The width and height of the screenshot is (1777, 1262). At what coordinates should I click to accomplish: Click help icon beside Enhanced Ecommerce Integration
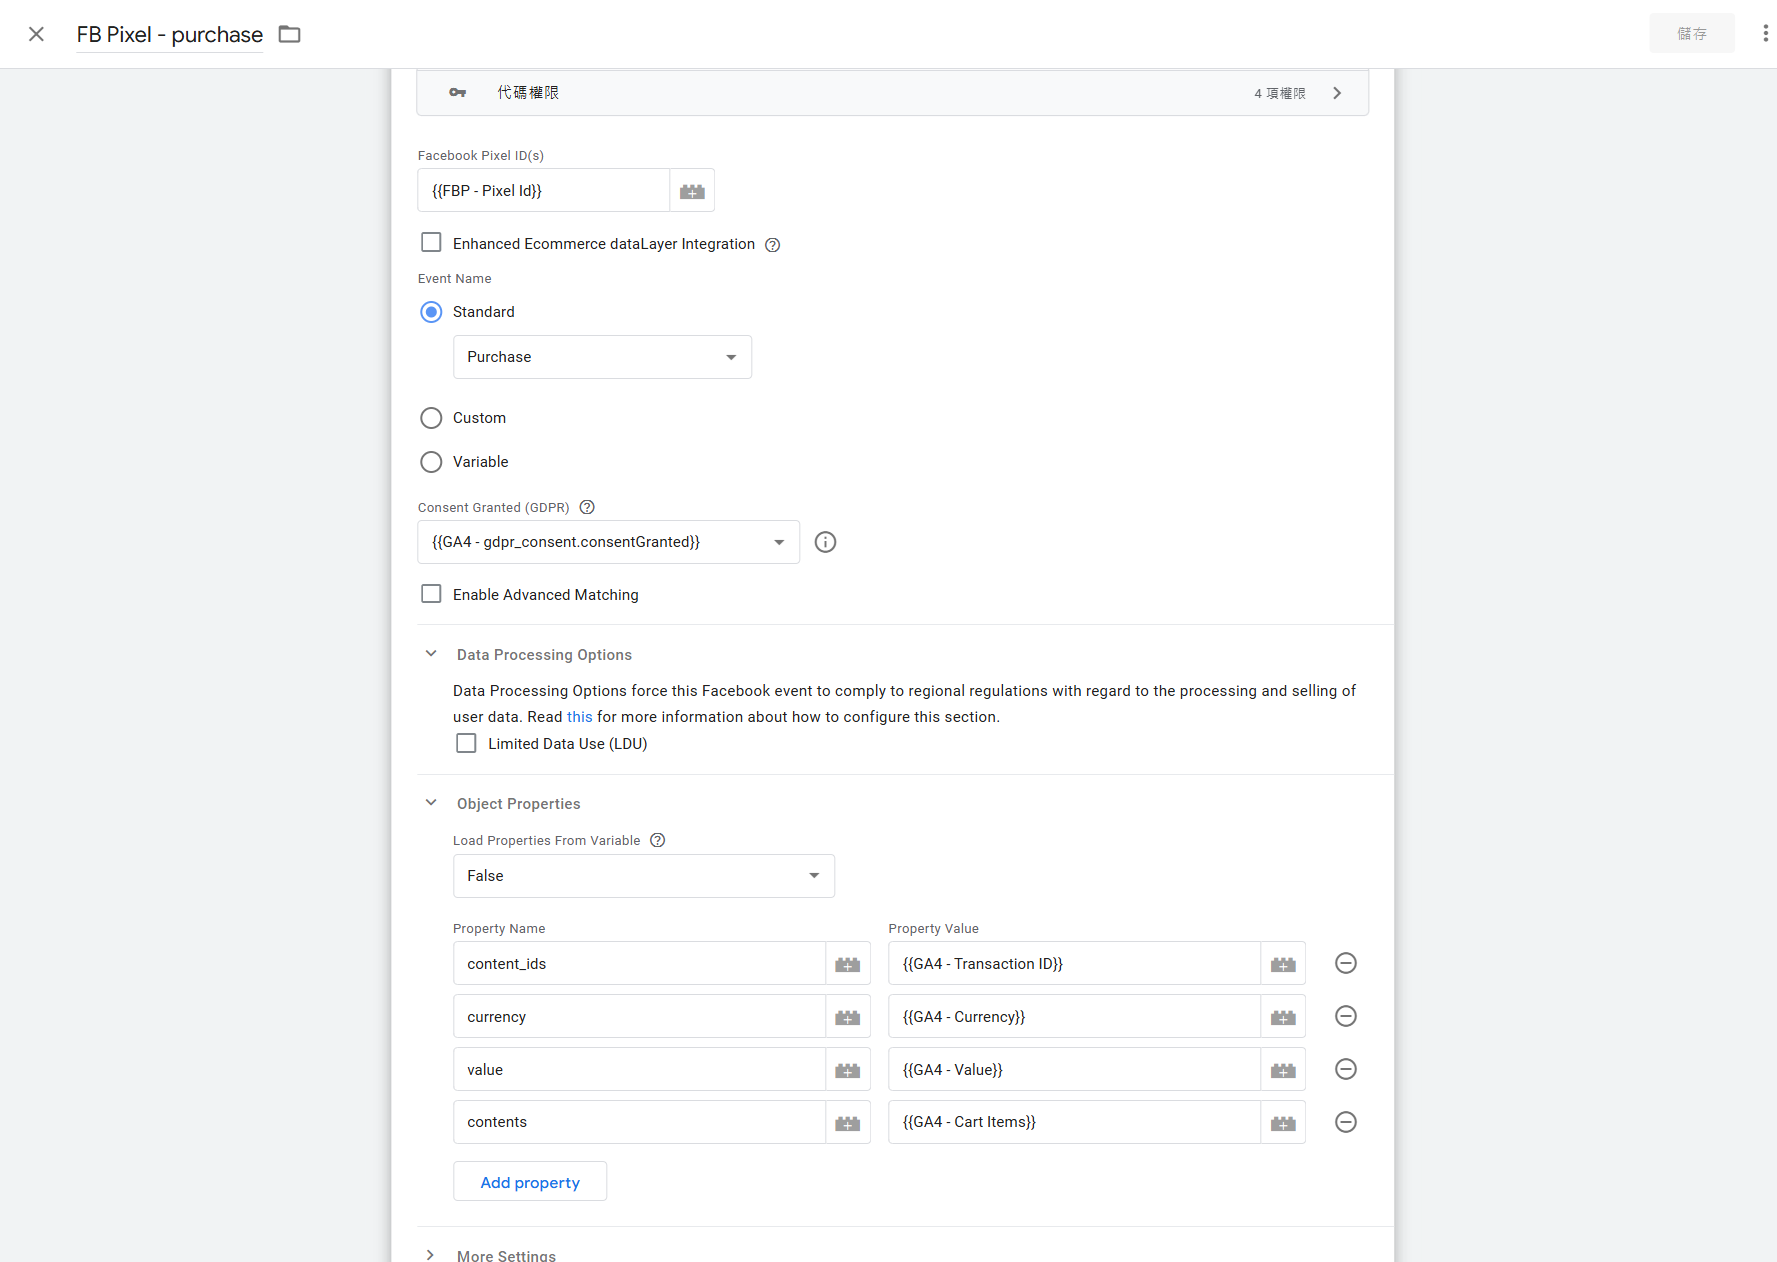click(x=772, y=245)
